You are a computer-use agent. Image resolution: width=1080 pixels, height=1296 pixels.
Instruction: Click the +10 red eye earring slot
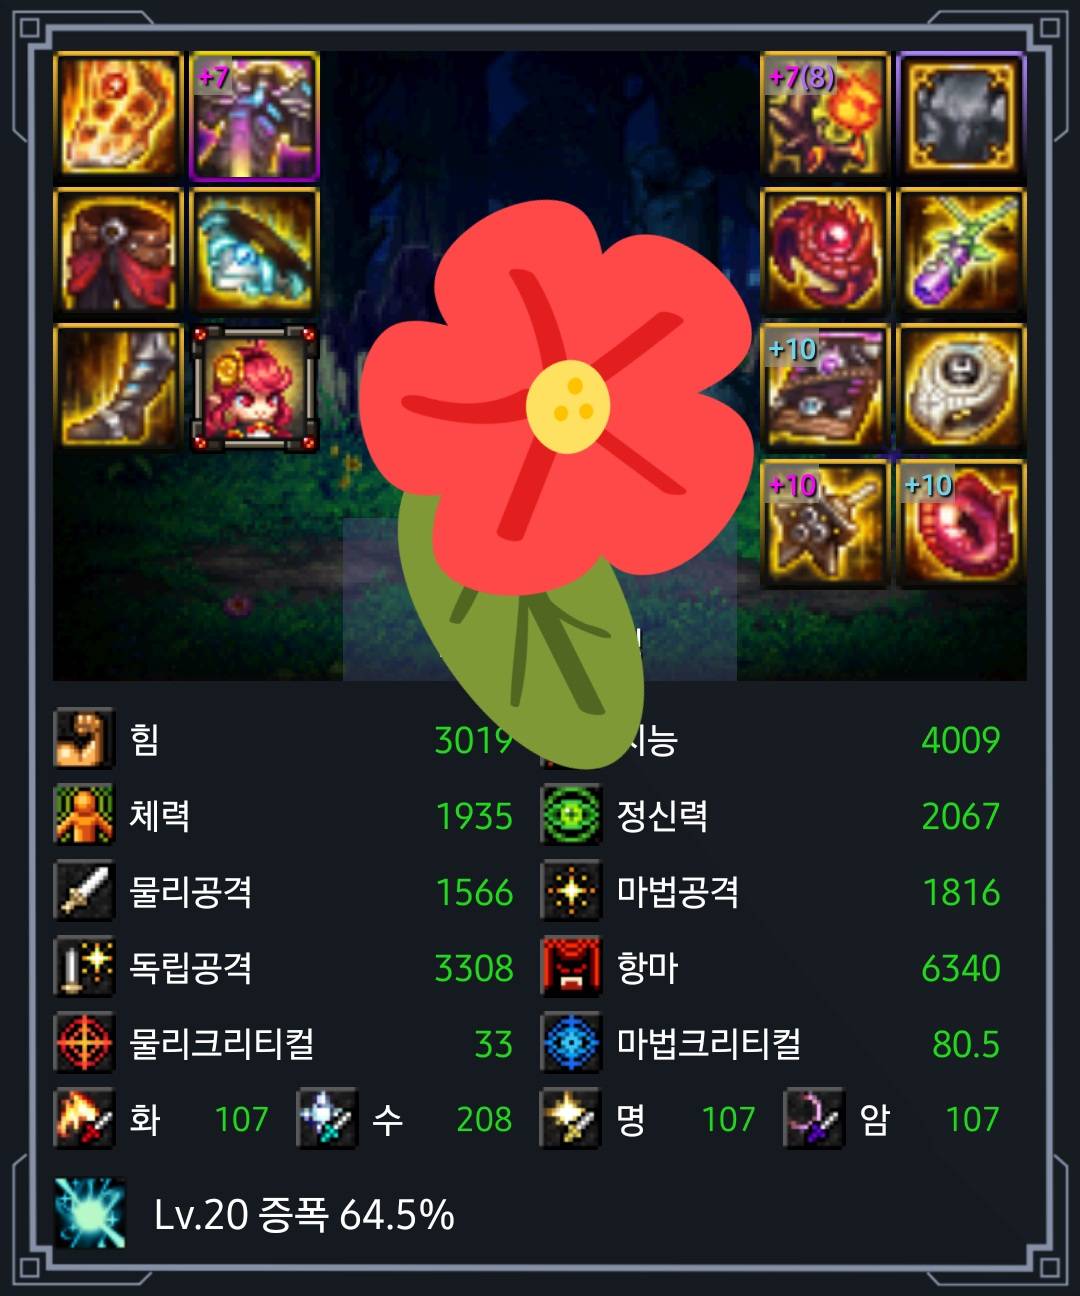click(x=961, y=523)
